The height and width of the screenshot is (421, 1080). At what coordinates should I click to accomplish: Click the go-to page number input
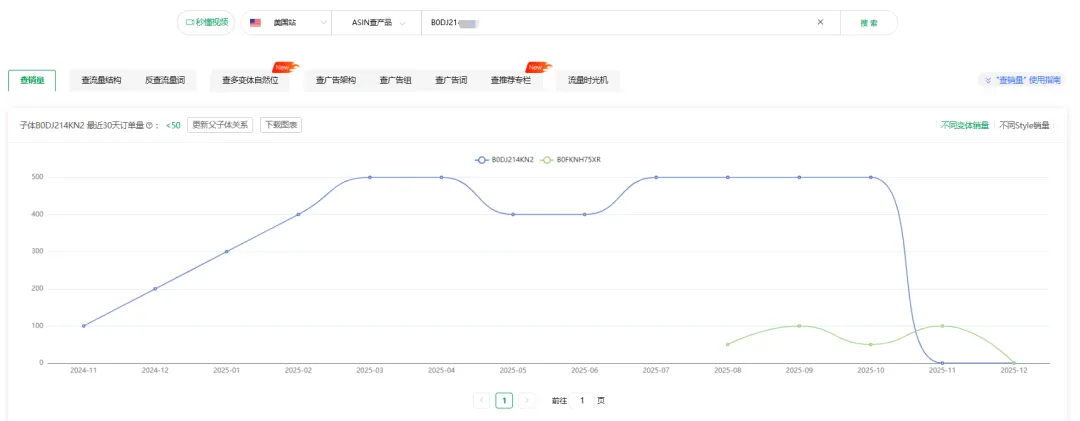582,400
